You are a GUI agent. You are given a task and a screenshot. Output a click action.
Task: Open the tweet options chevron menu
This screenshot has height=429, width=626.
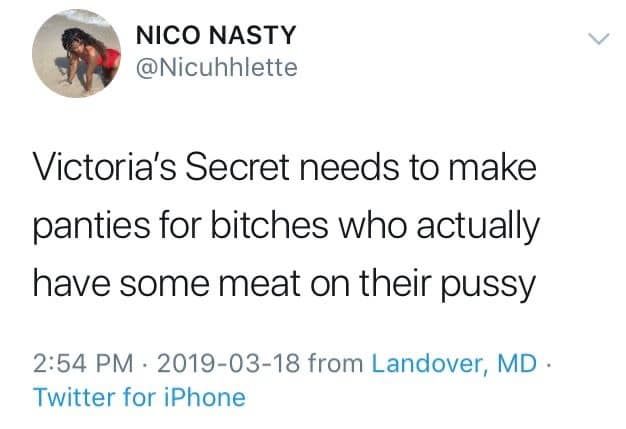pyautogui.click(x=597, y=40)
